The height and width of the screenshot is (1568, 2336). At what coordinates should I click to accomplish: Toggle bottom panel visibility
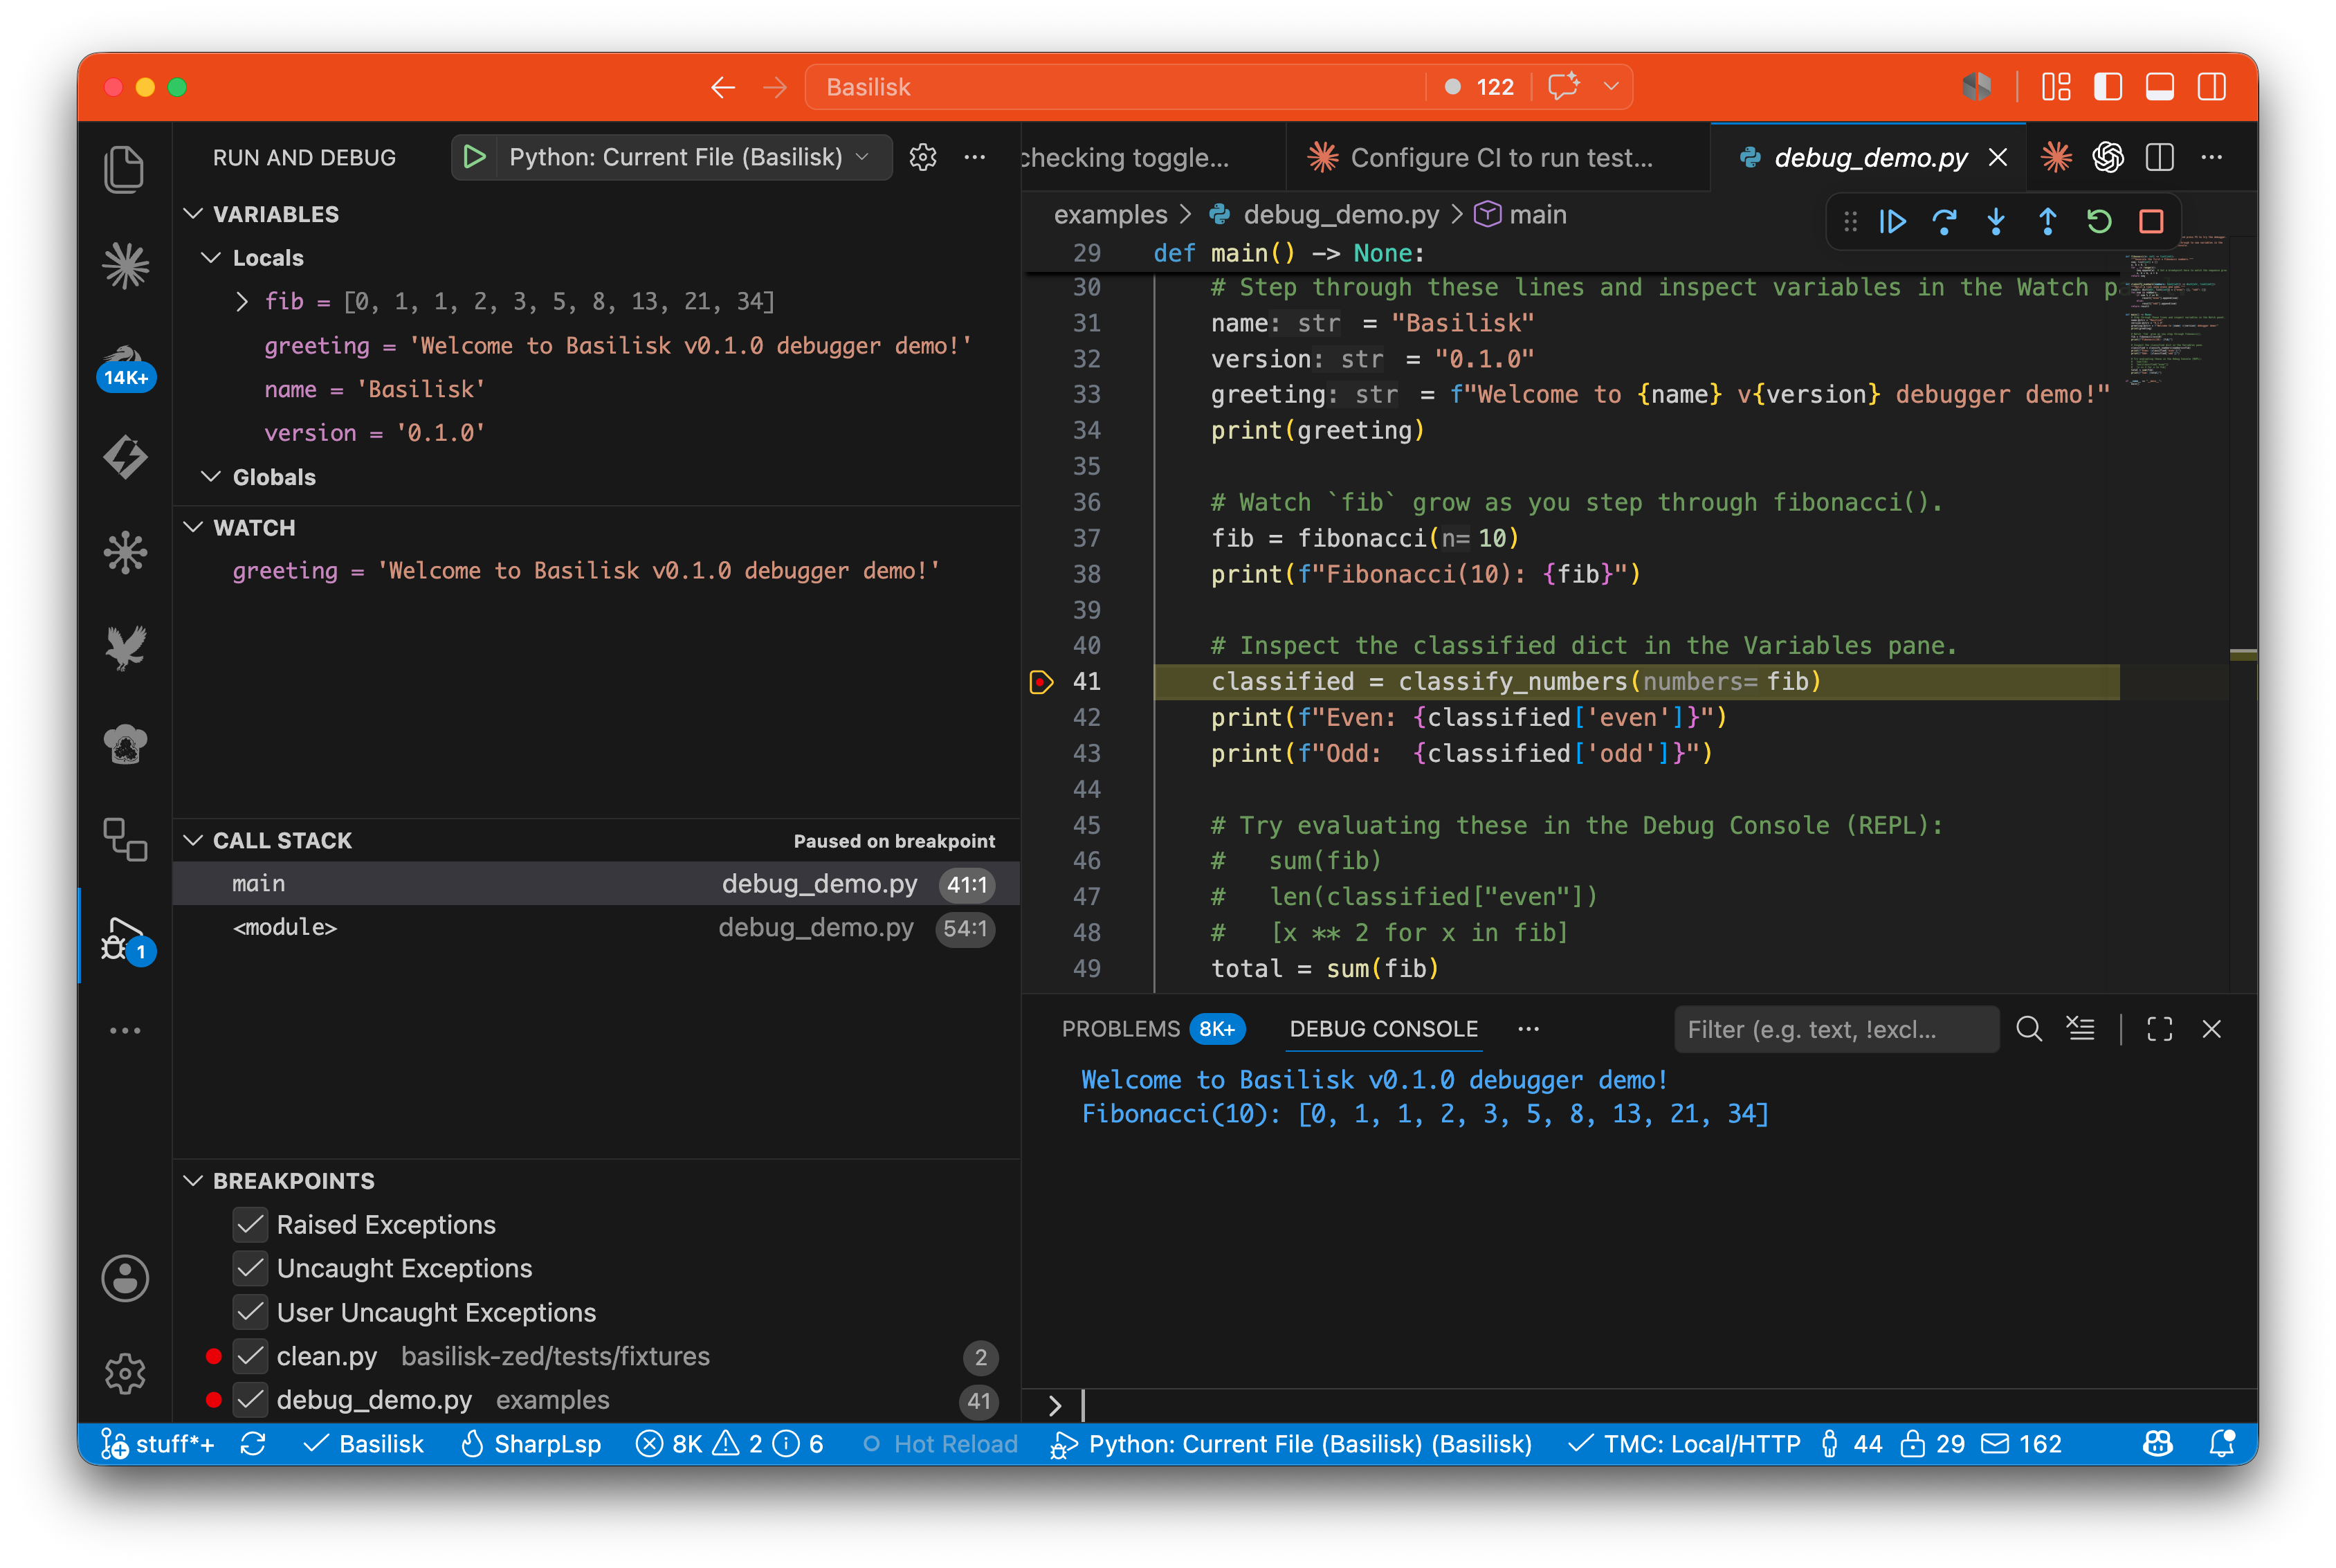[x=2160, y=87]
